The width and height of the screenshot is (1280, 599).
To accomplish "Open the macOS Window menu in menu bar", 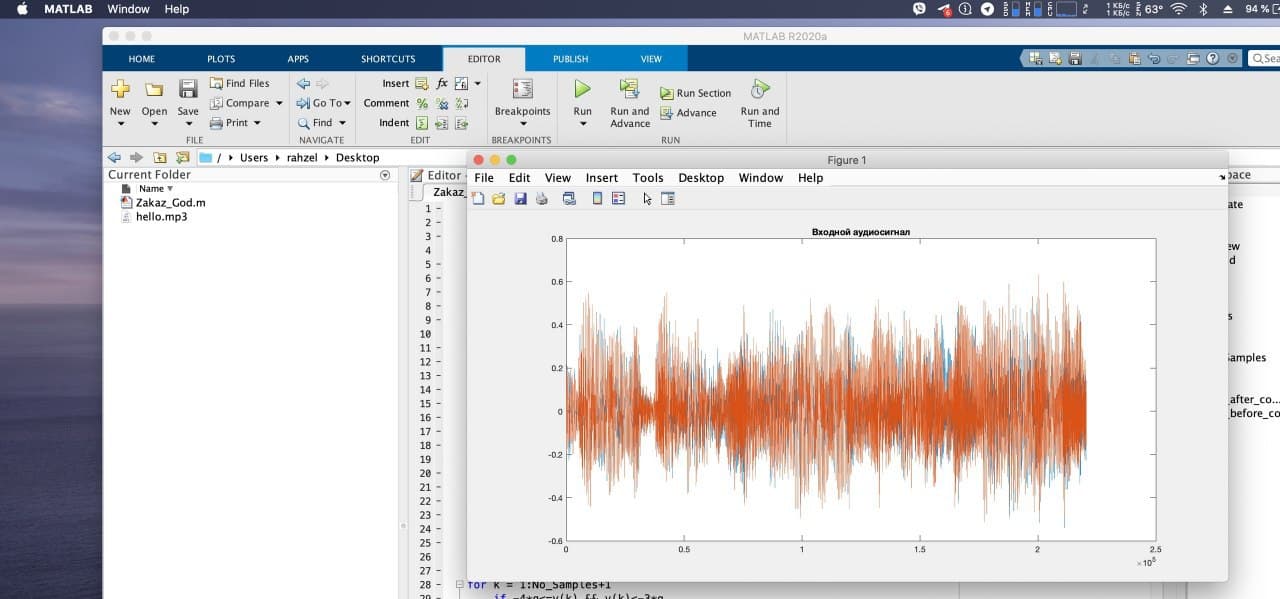I will (128, 9).
